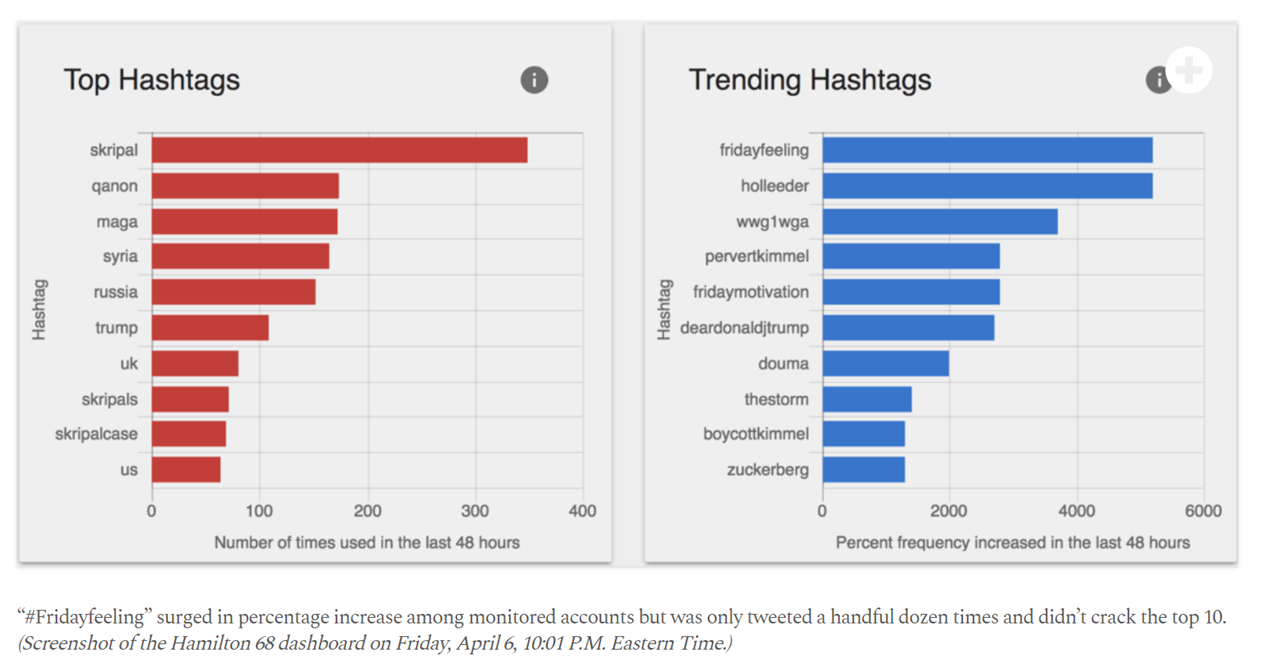The width and height of the screenshot is (1270, 660).
Task: Click the Top Hashtags info icon
Action: (534, 80)
